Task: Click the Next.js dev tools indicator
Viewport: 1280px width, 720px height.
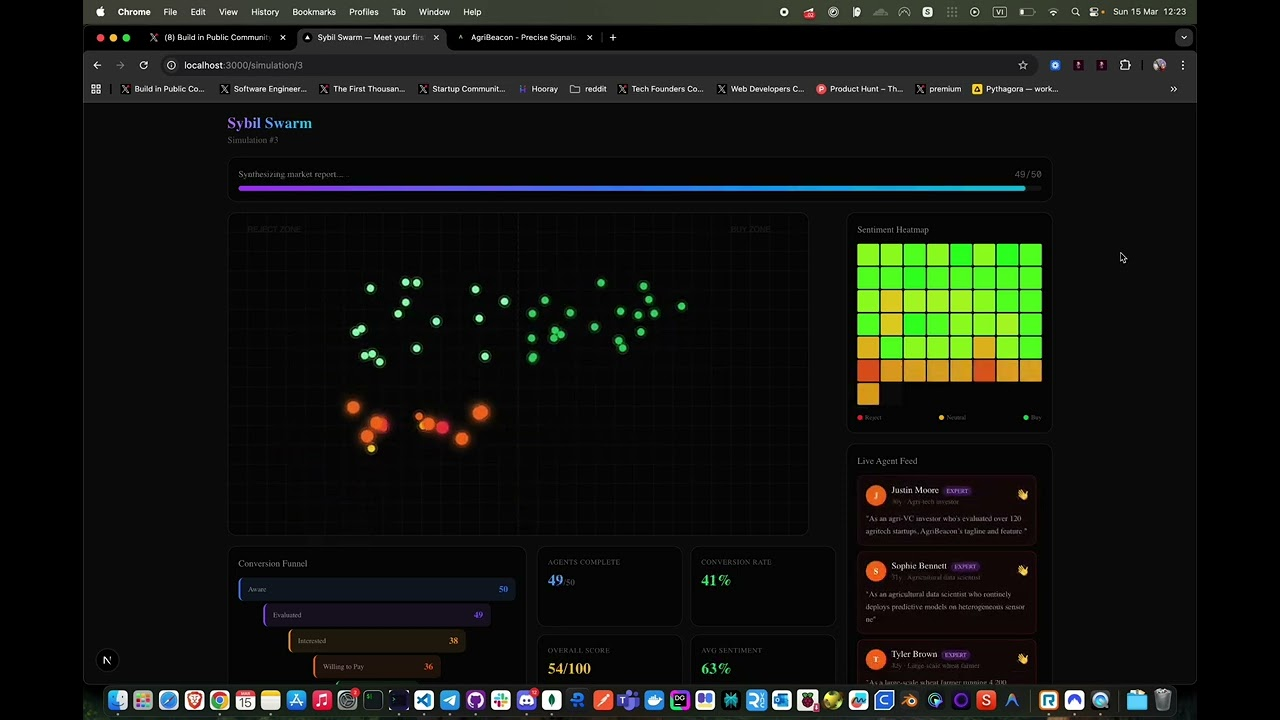Action: [107, 660]
